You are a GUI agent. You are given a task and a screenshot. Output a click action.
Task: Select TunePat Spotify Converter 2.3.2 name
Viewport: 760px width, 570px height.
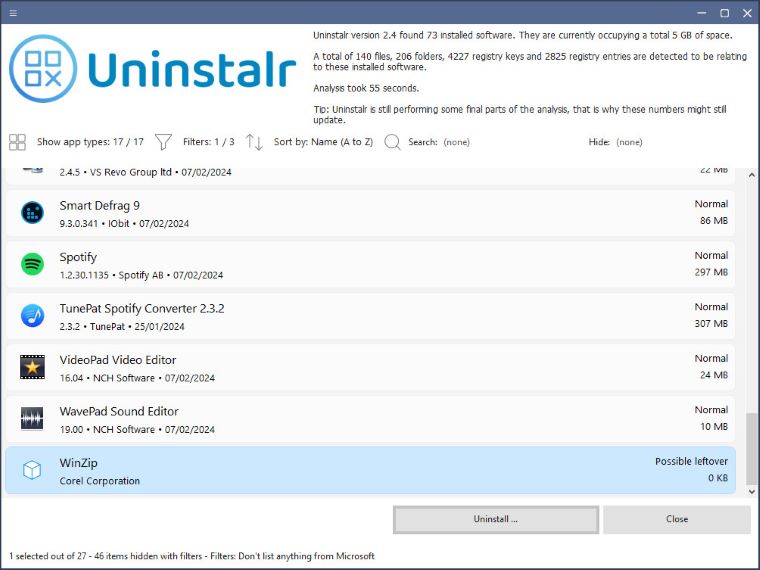[x=142, y=309]
